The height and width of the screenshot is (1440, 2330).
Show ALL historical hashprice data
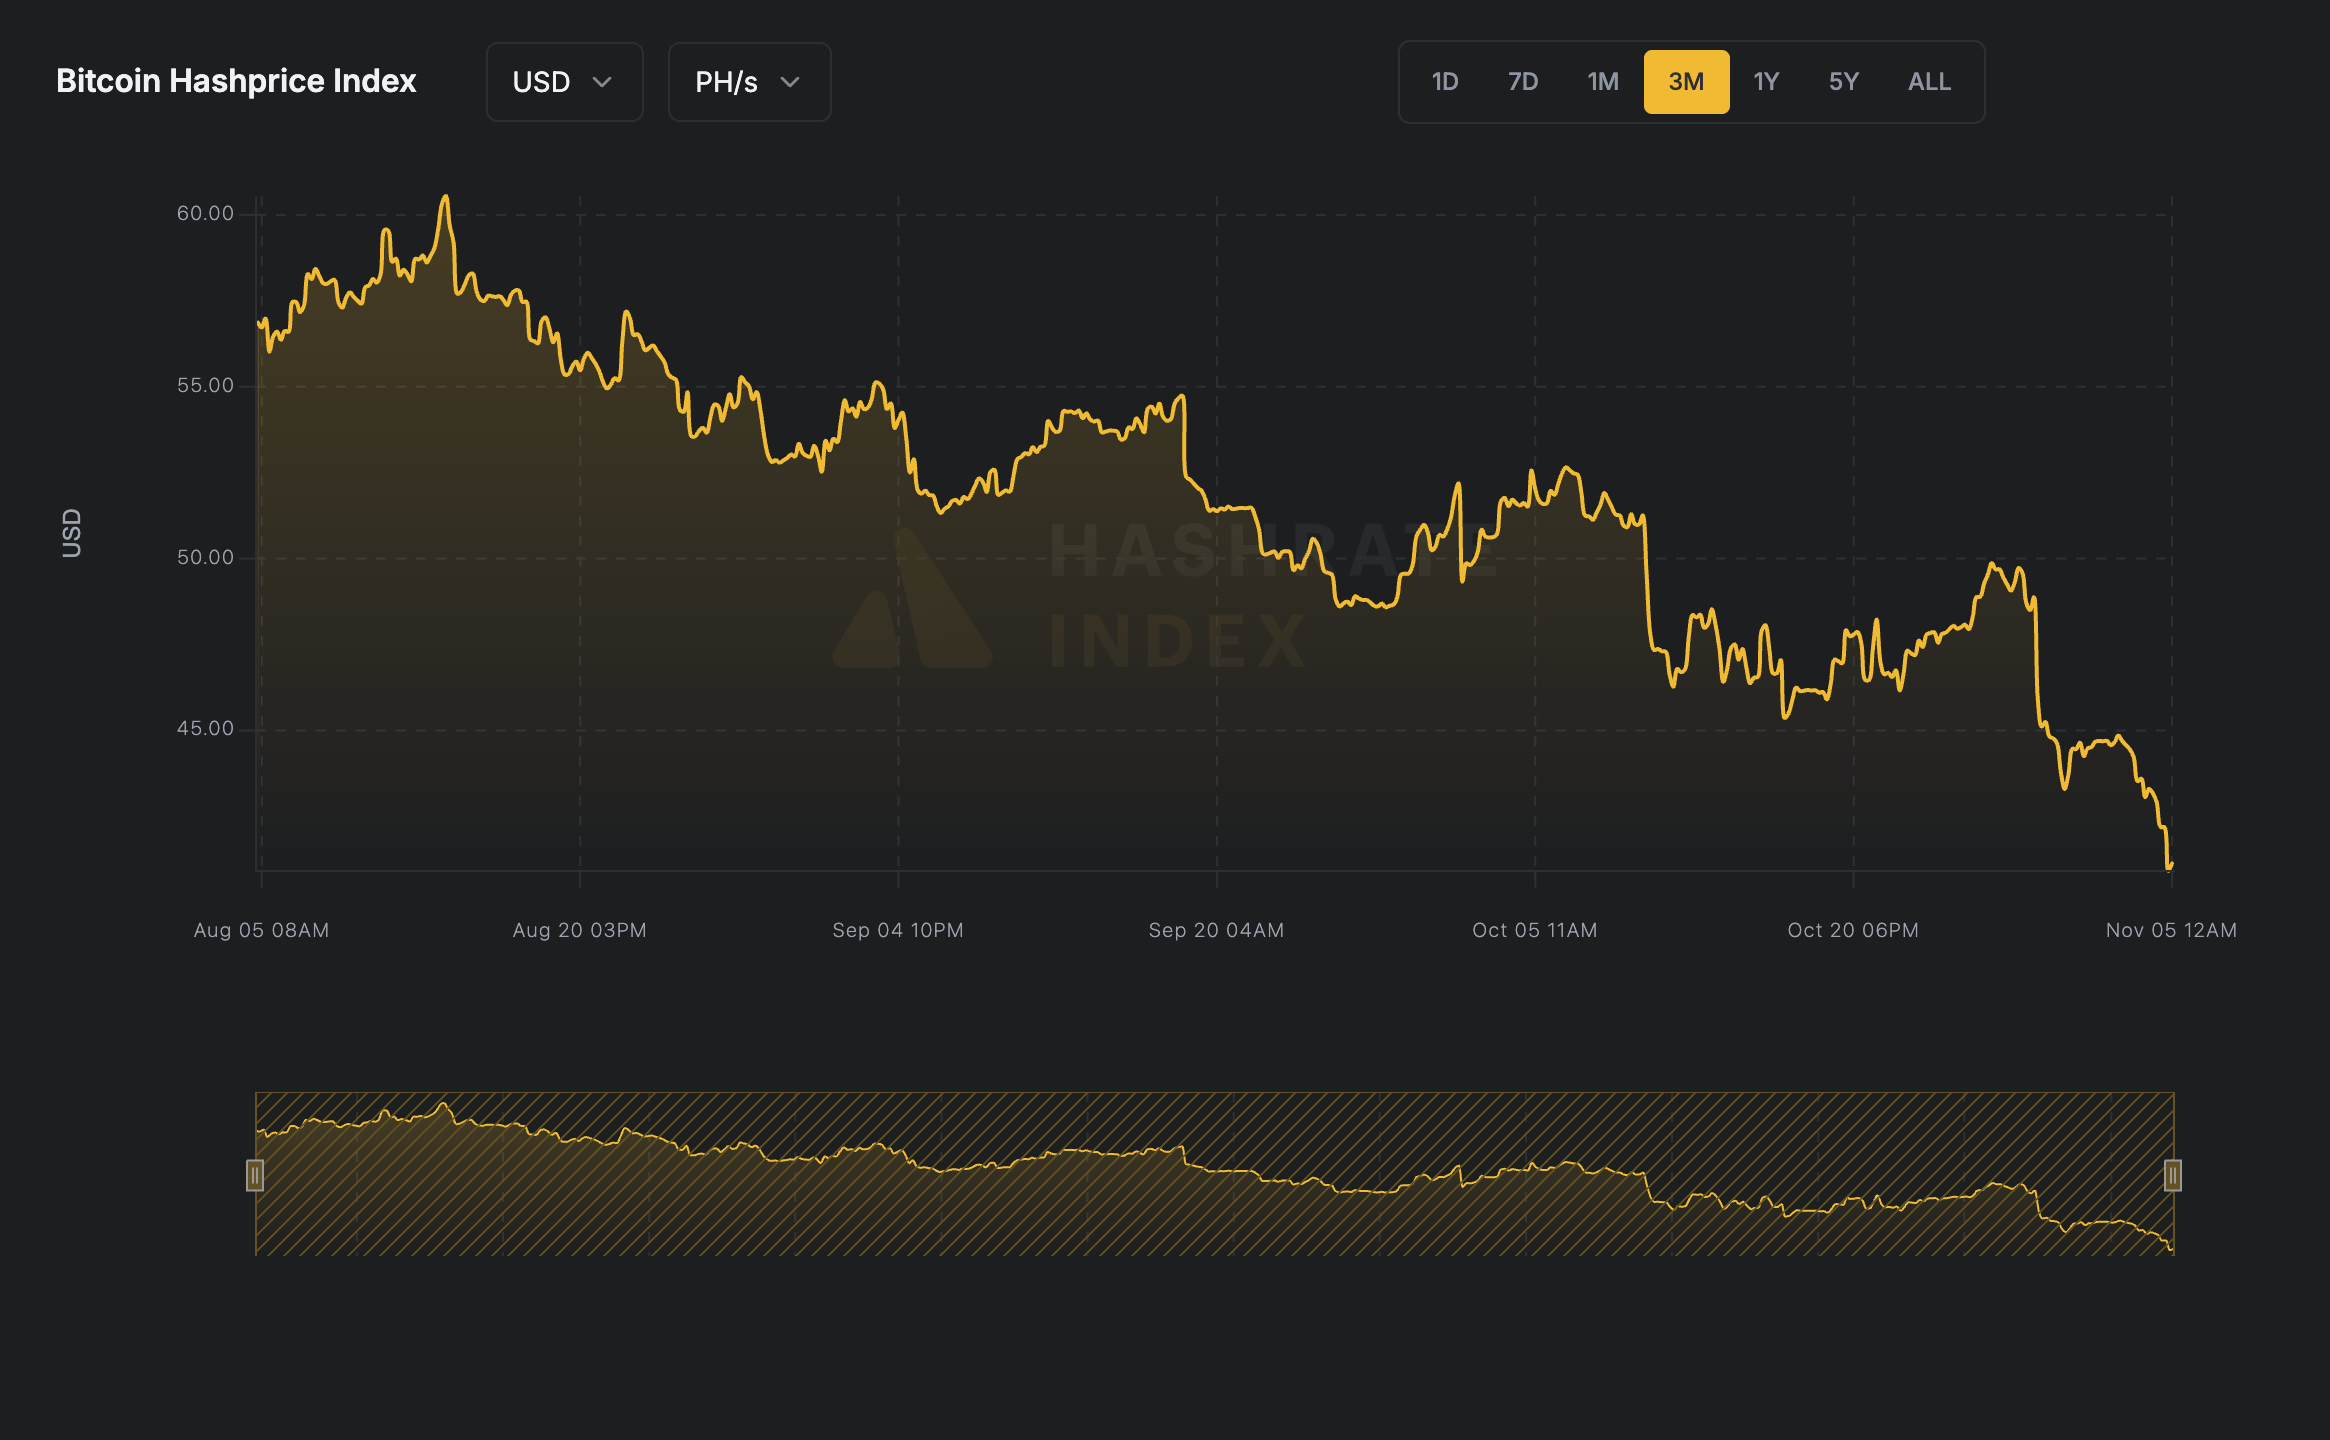click(x=1928, y=82)
